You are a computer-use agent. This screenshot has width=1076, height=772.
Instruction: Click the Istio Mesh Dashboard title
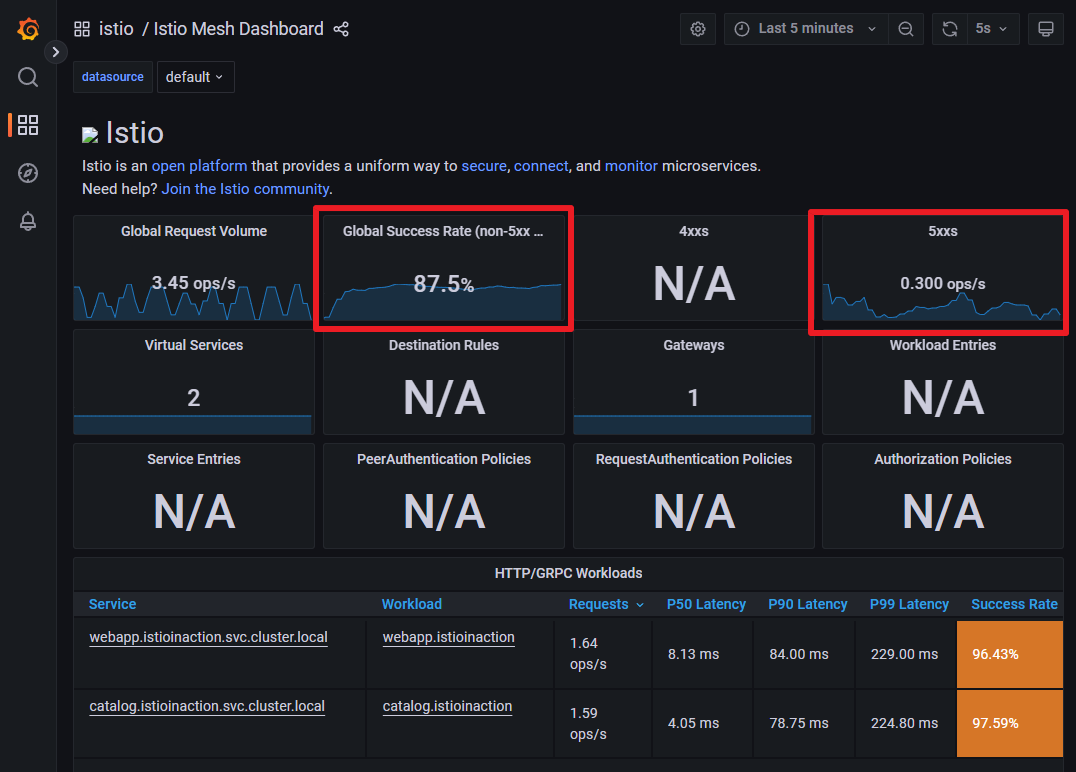[x=238, y=29]
